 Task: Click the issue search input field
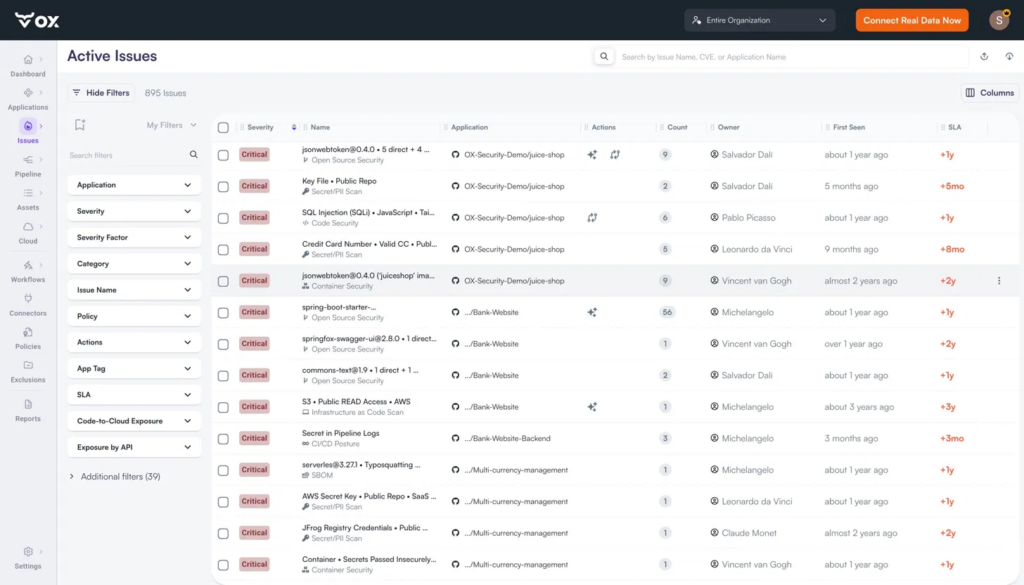pyautogui.click(x=792, y=57)
